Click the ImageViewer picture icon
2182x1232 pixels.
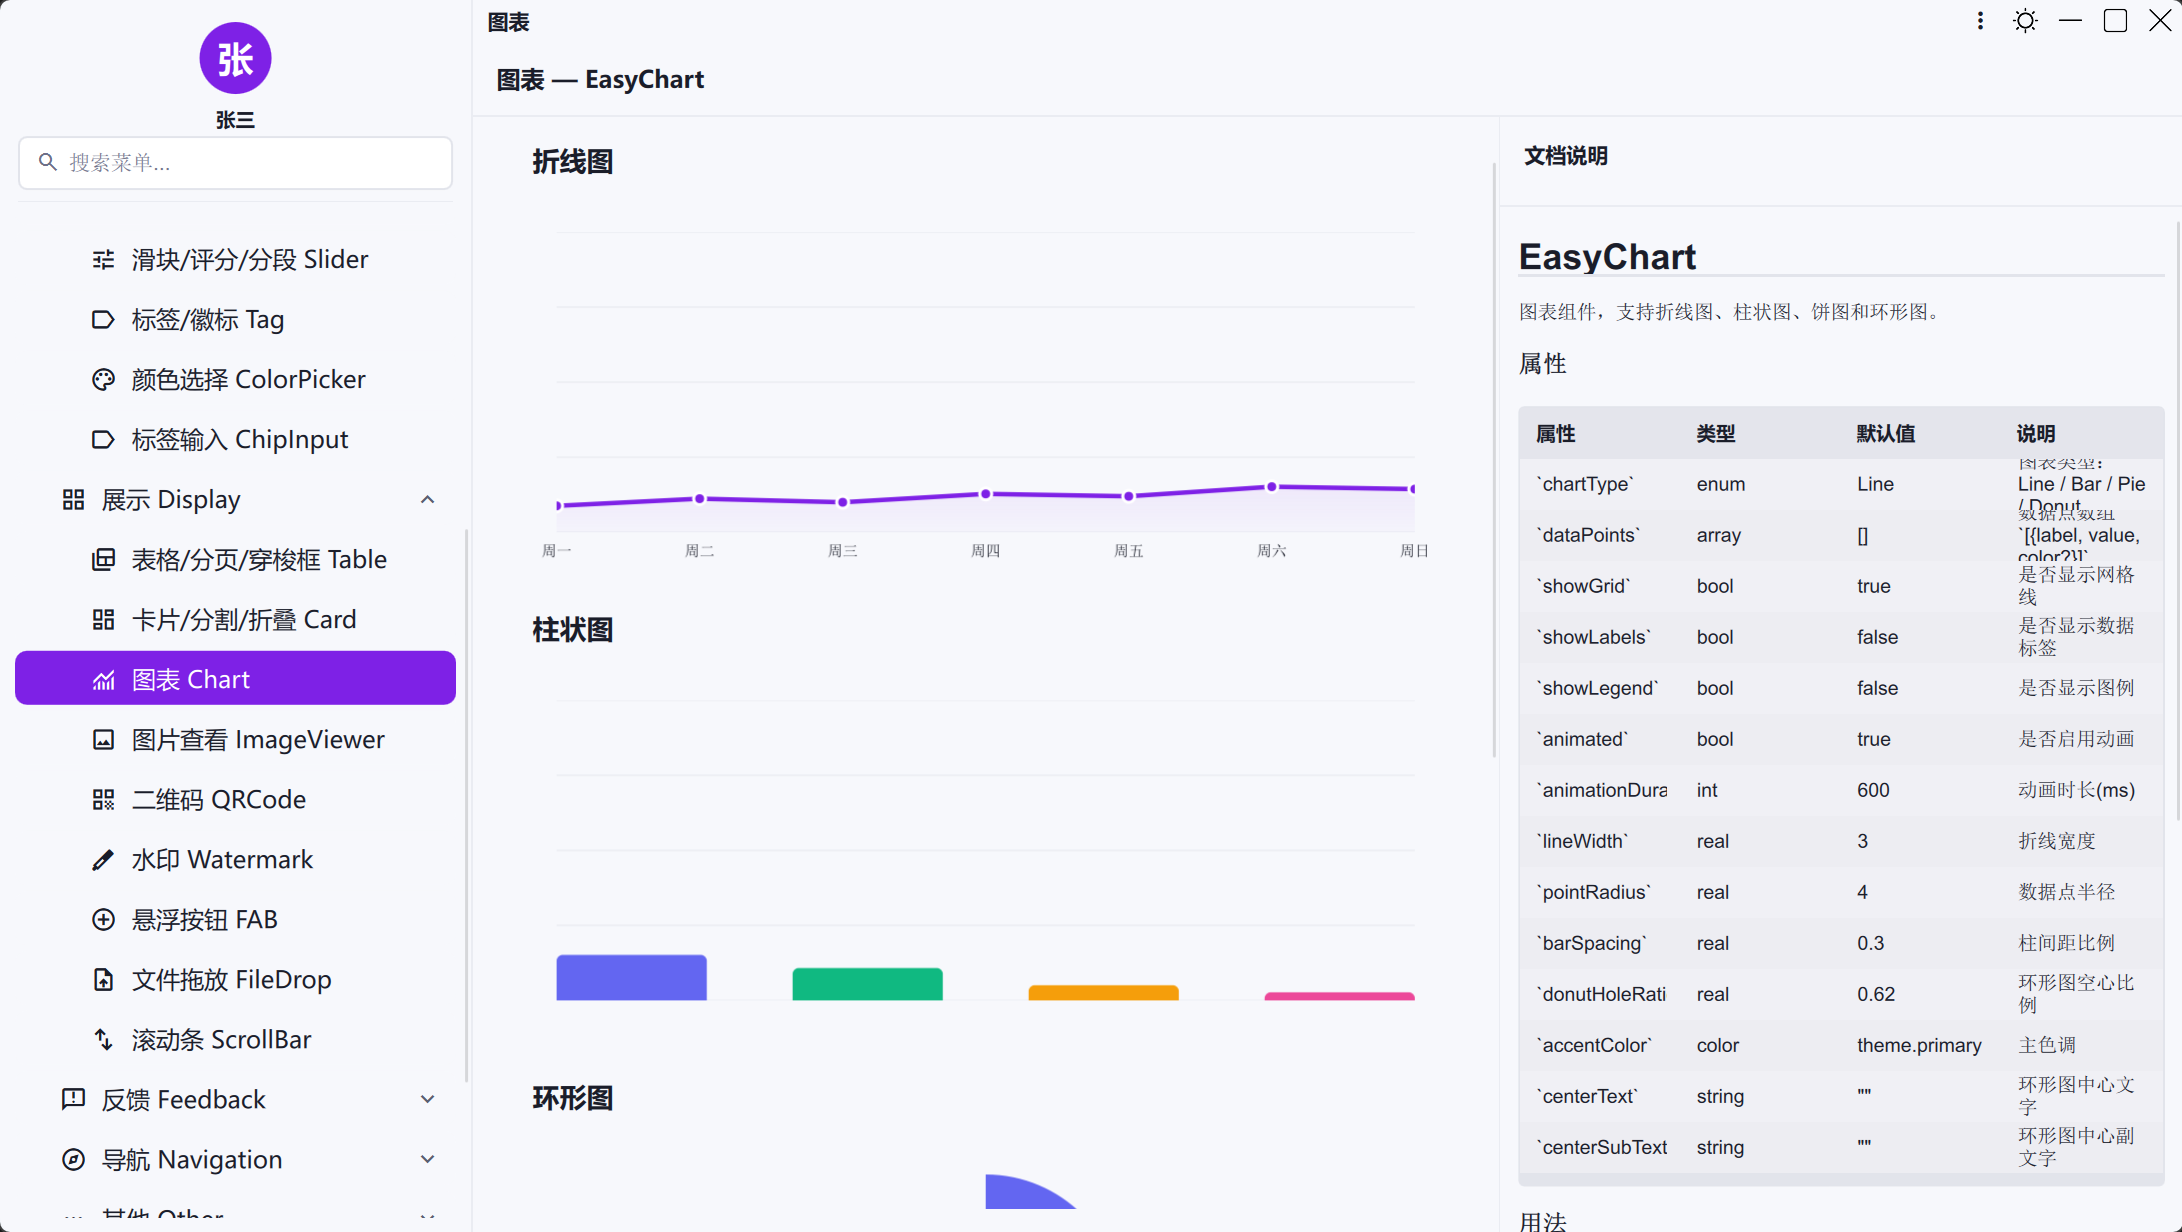click(103, 740)
